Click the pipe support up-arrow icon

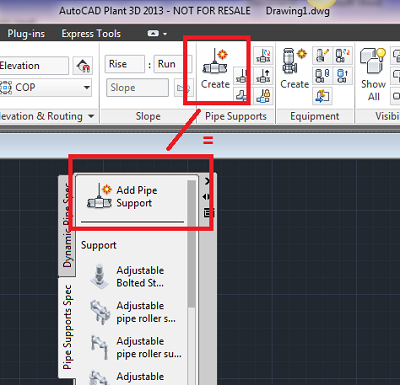tap(263, 76)
